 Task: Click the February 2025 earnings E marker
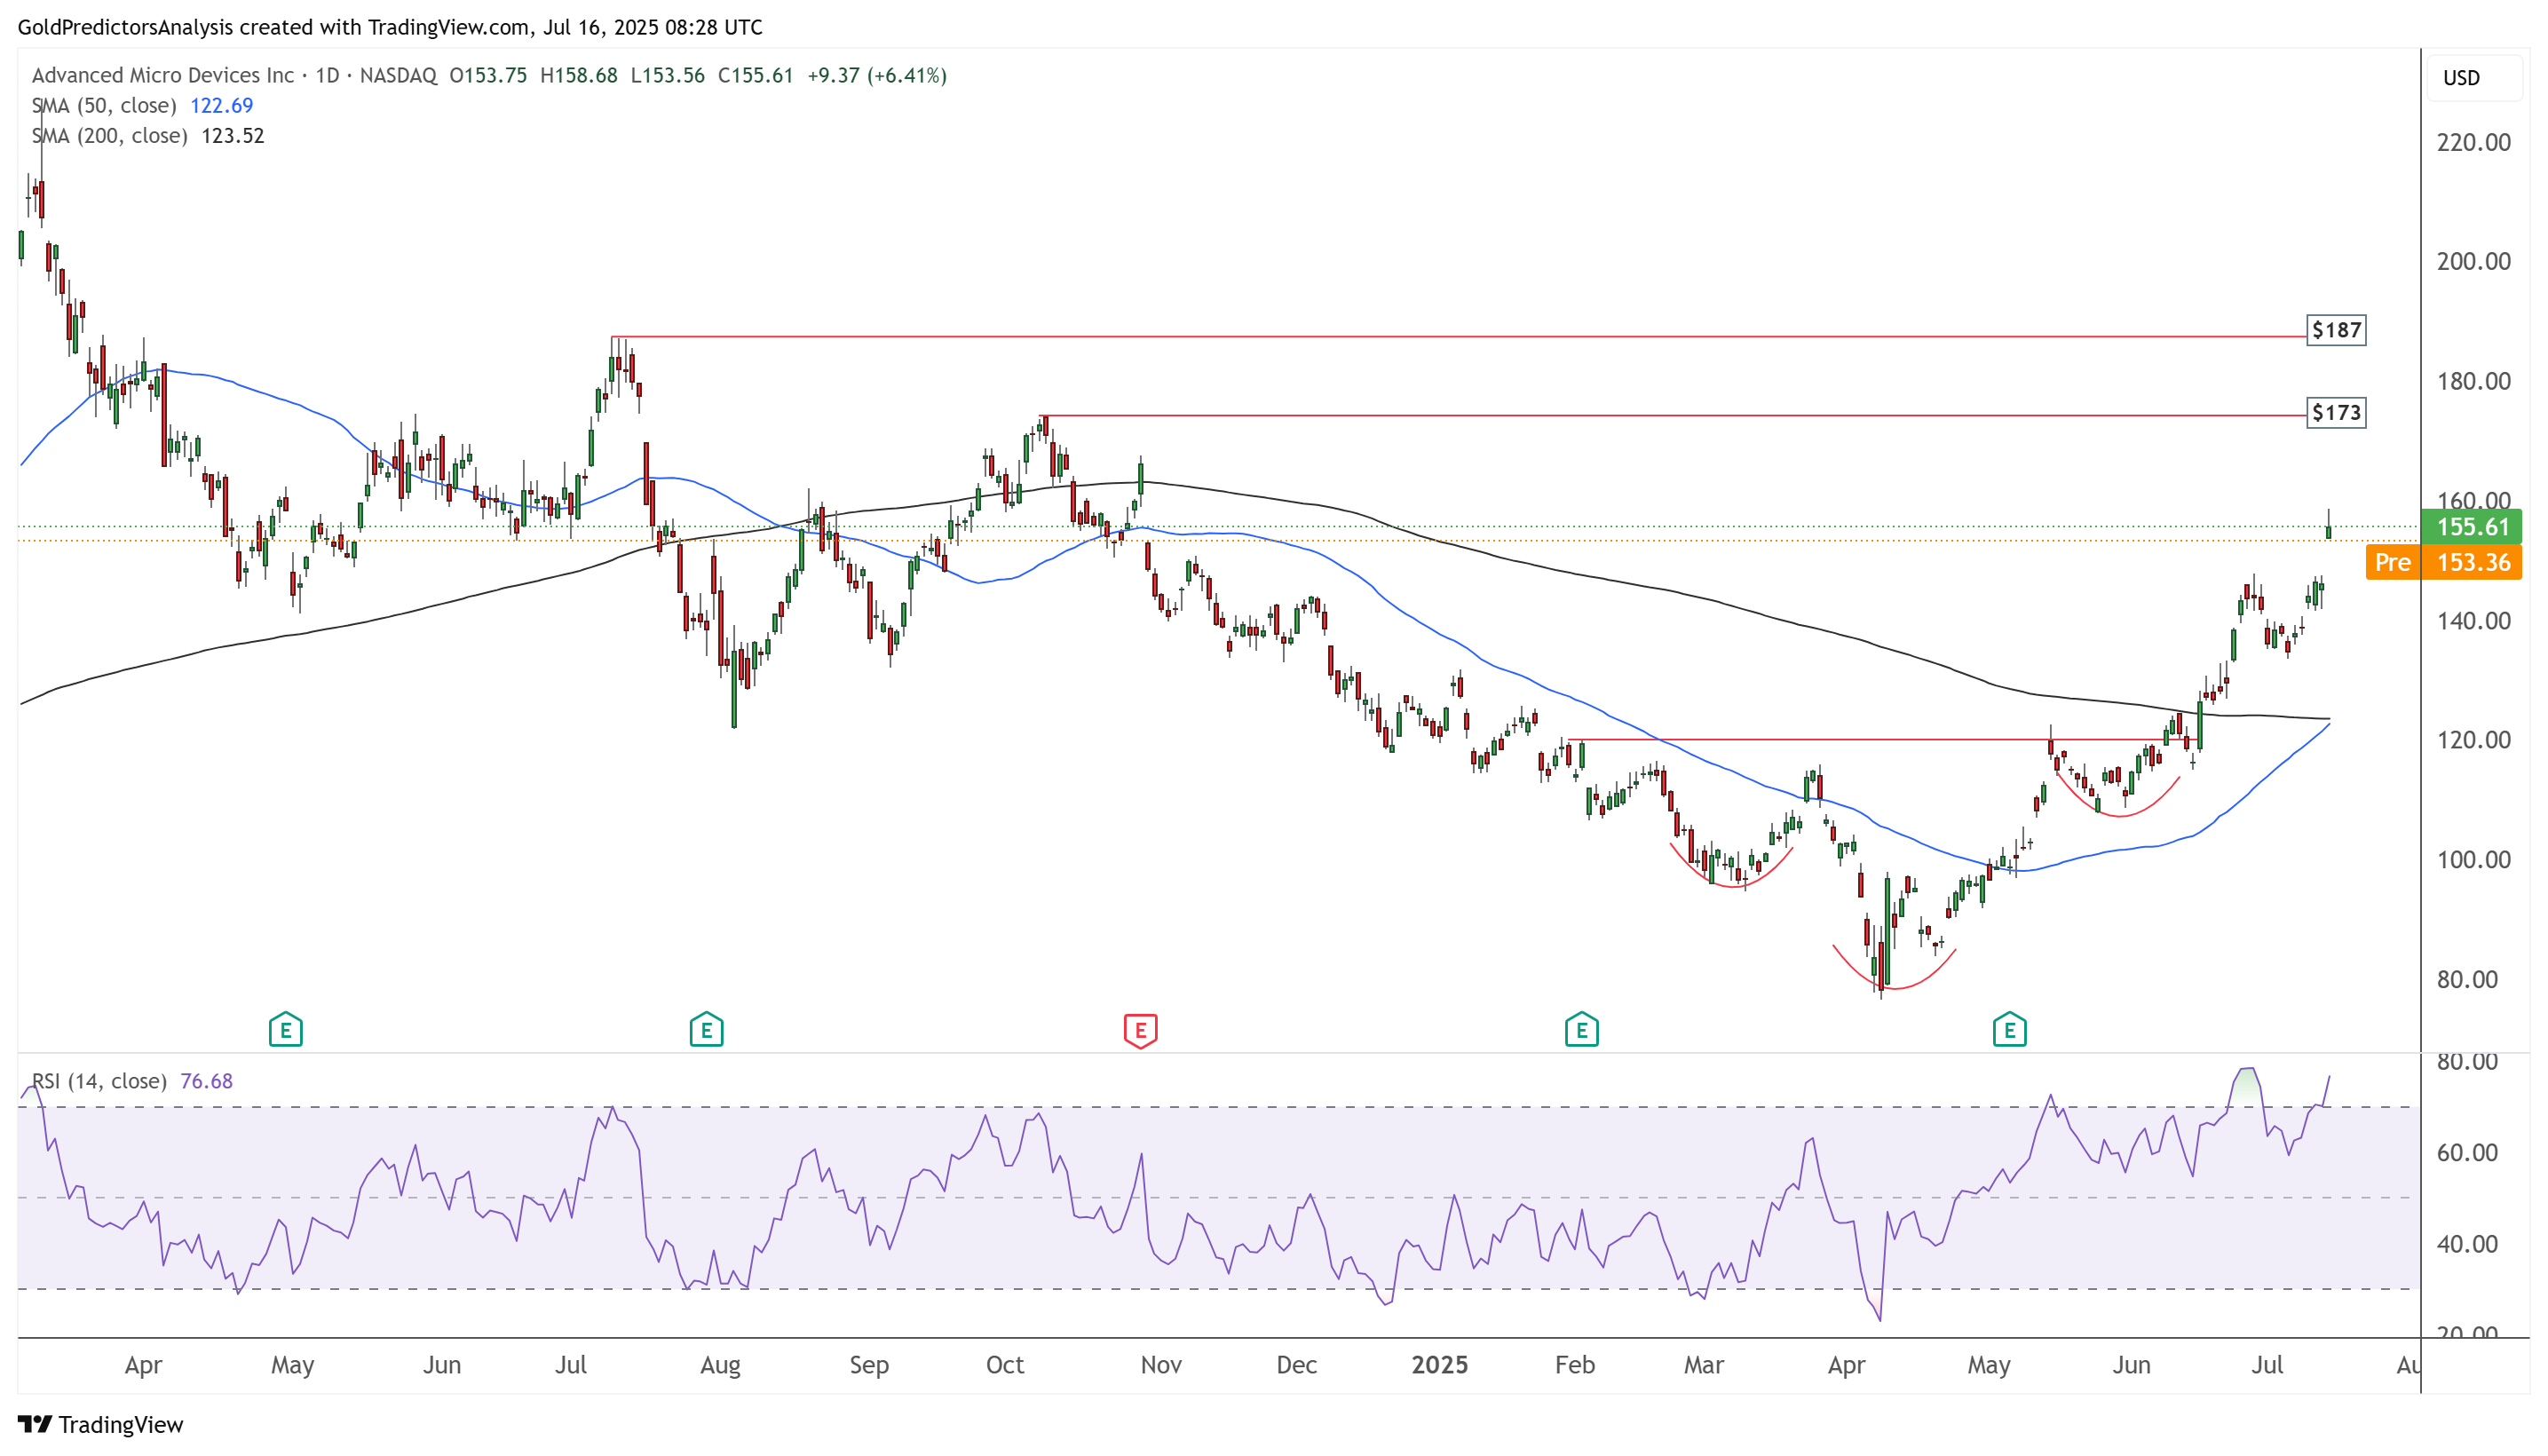click(x=1581, y=1029)
